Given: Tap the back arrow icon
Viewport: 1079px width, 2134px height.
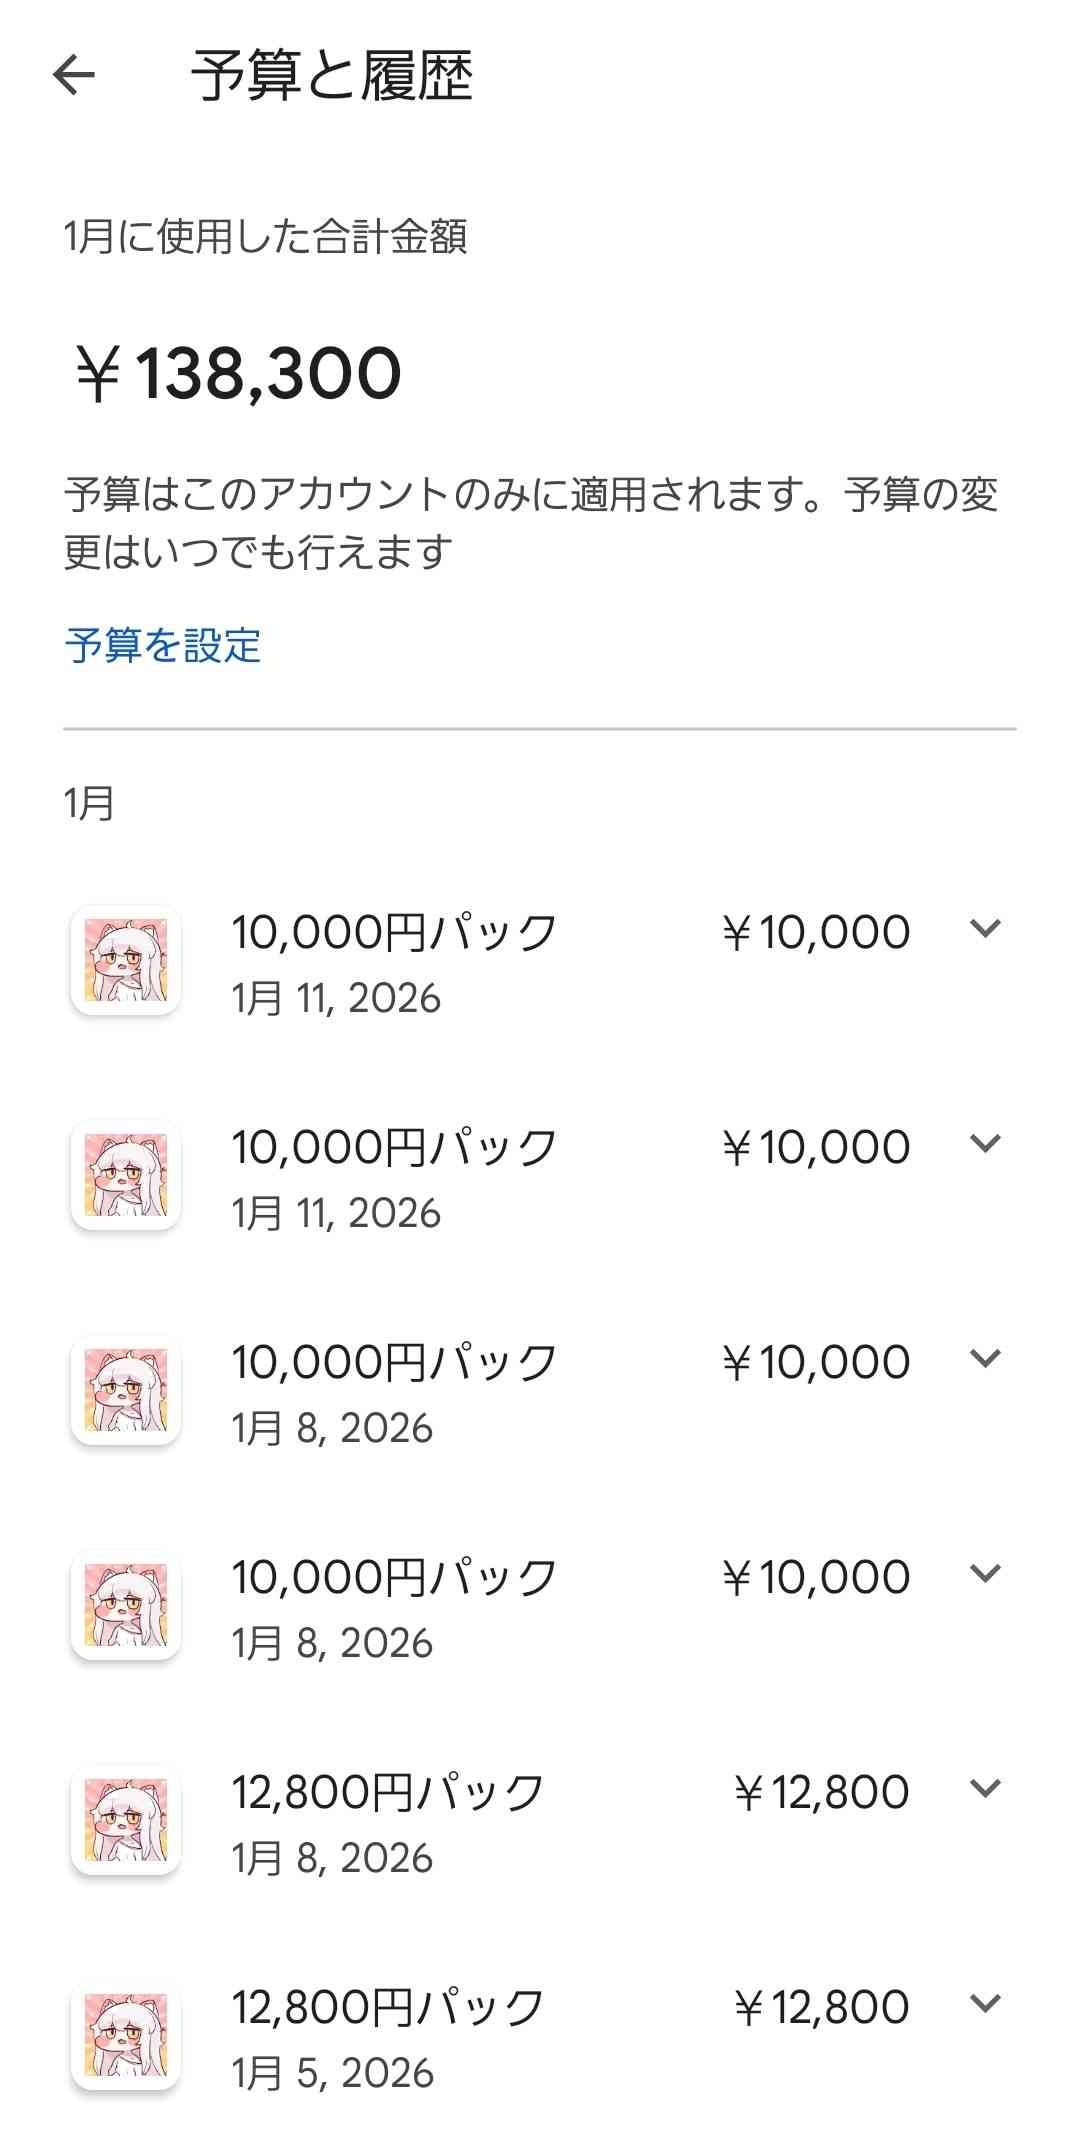Looking at the screenshot, I should [74, 75].
